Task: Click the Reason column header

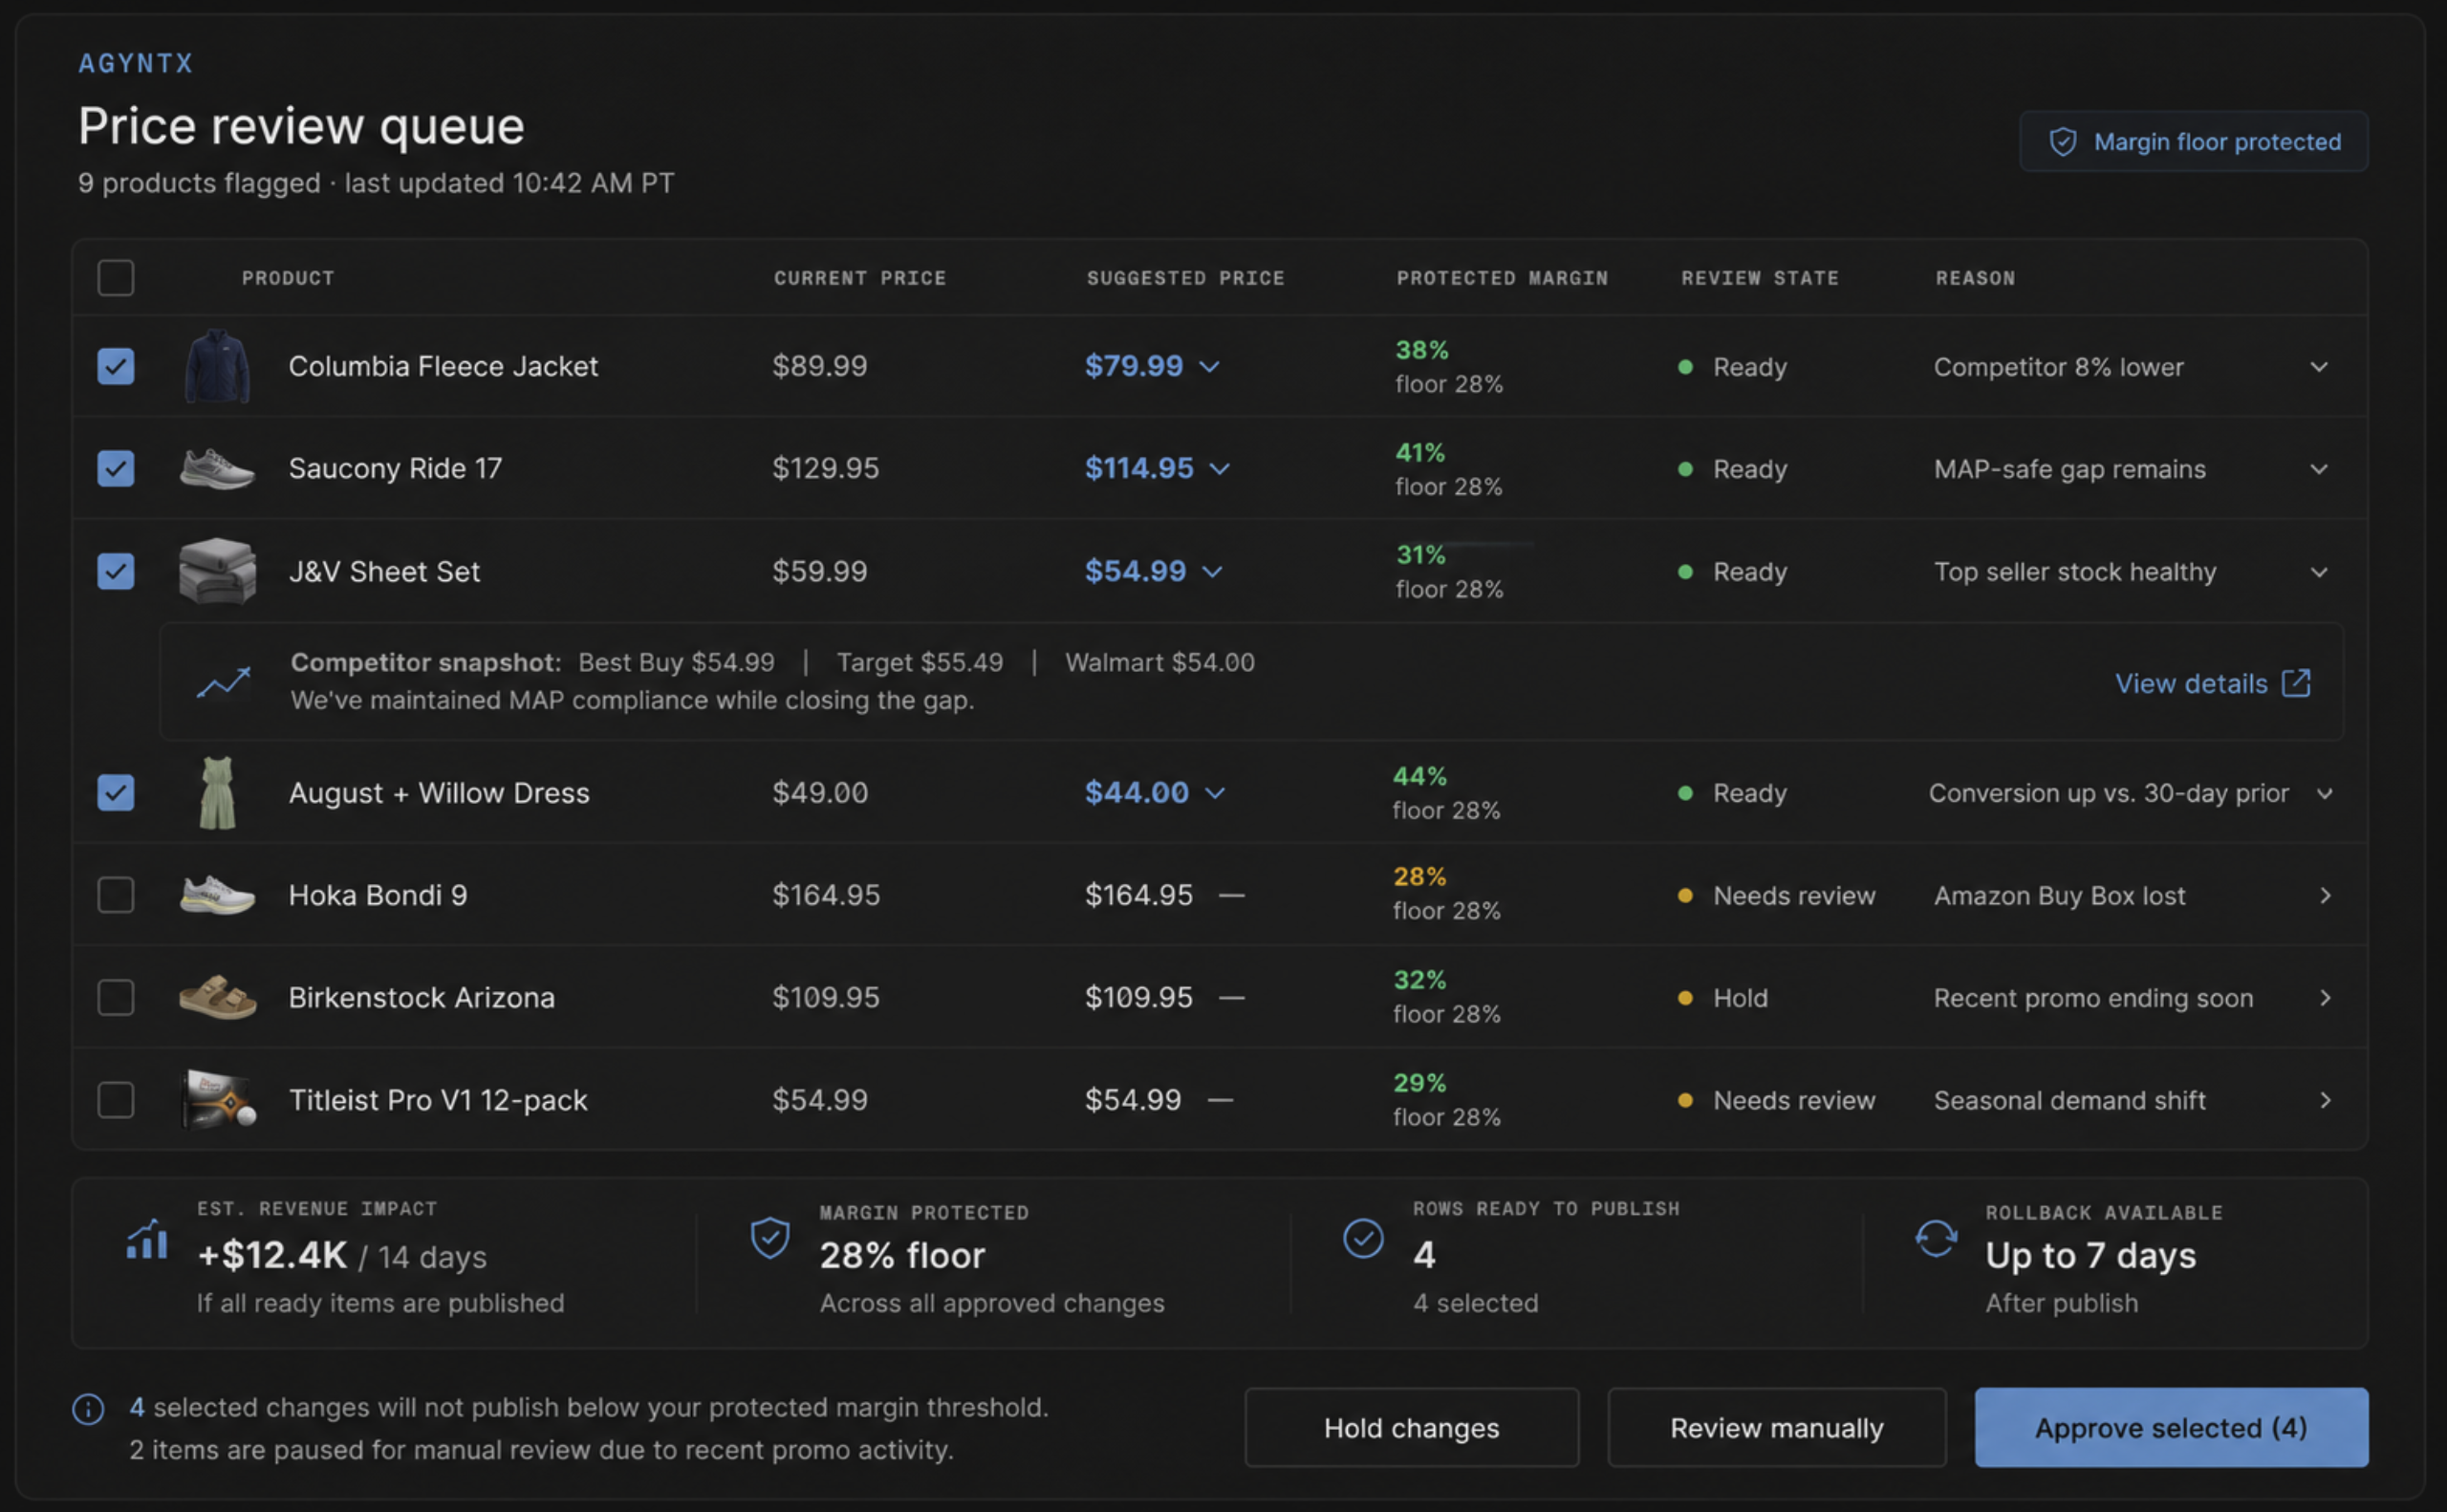Action: click(1975, 278)
